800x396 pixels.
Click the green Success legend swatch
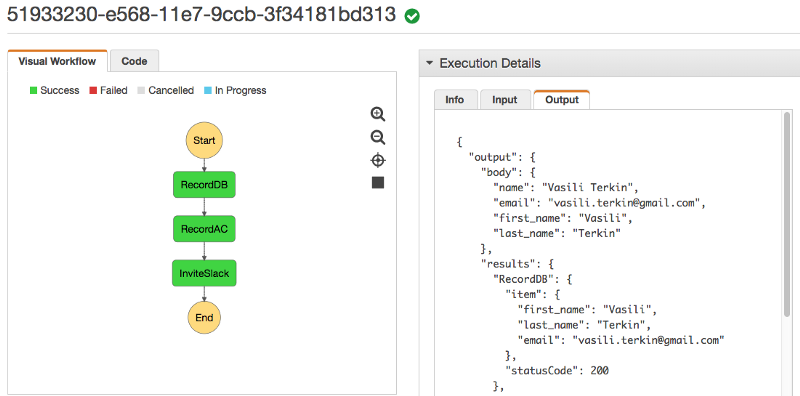[x=34, y=90]
